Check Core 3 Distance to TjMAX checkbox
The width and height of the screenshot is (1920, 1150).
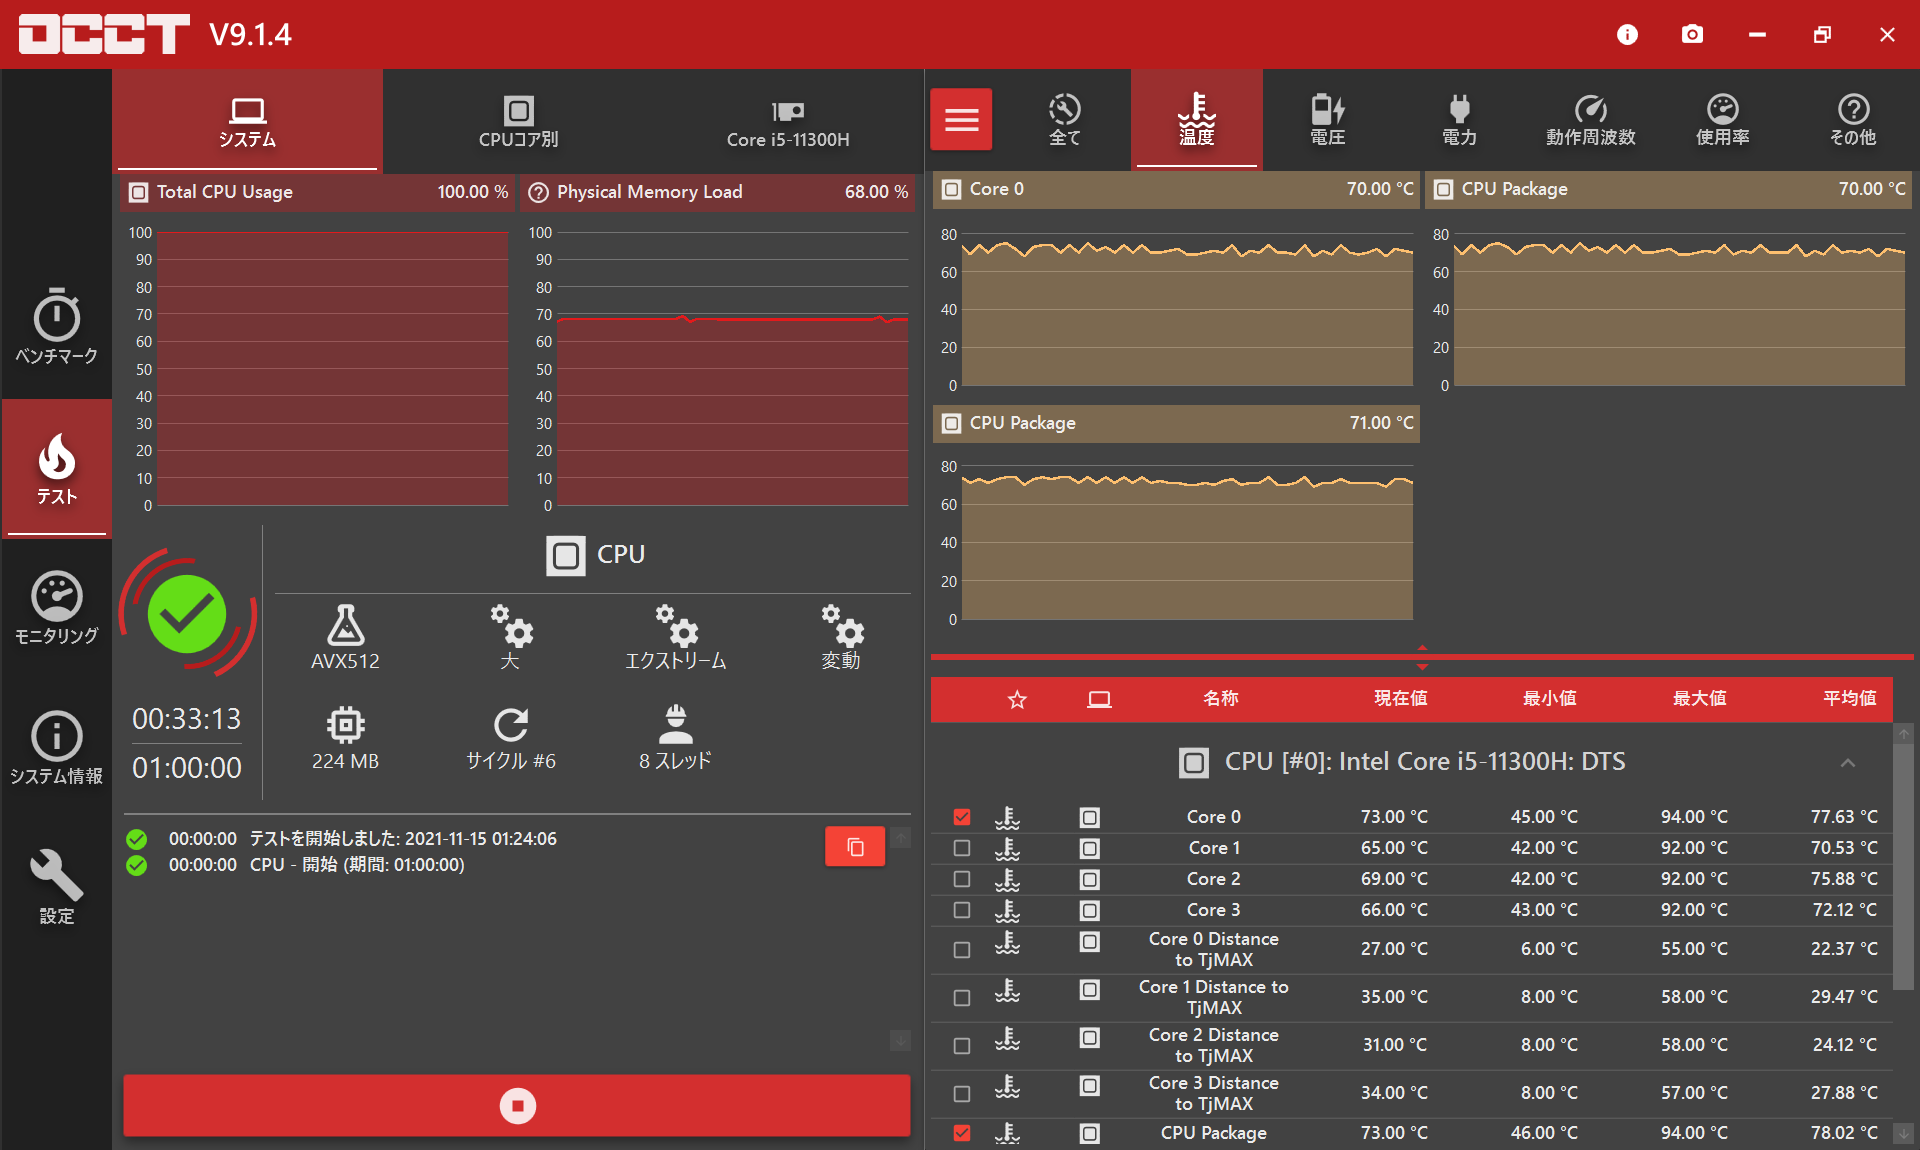coord(962,1093)
